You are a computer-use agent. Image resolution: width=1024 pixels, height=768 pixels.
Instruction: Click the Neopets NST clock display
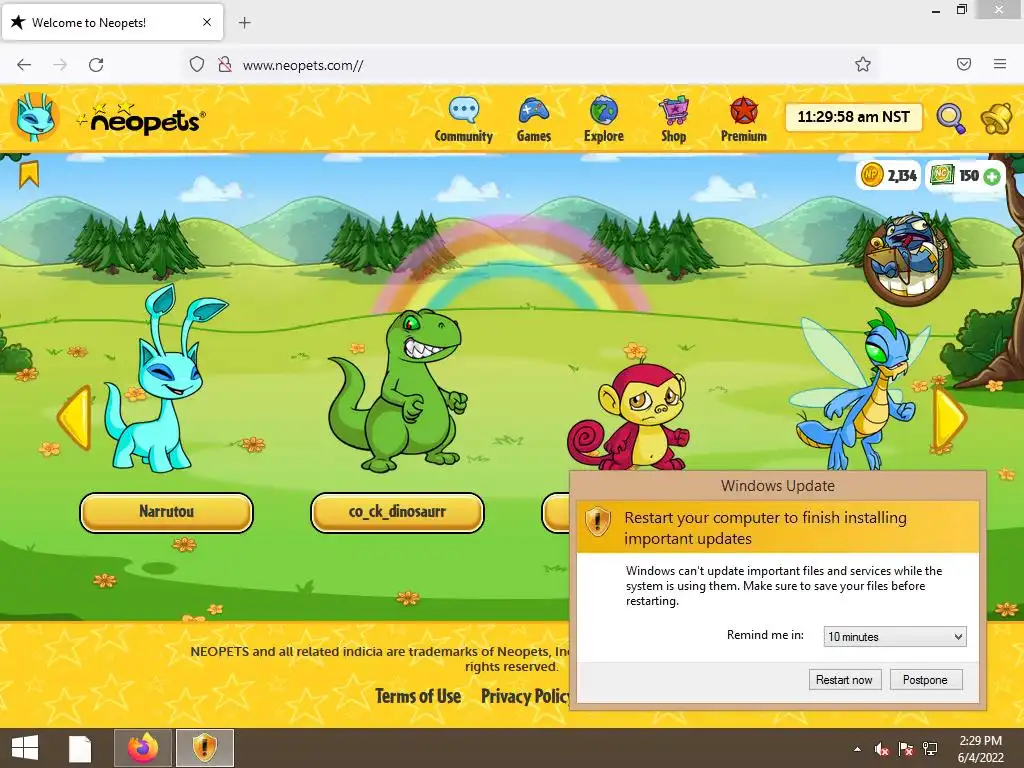tap(854, 117)
